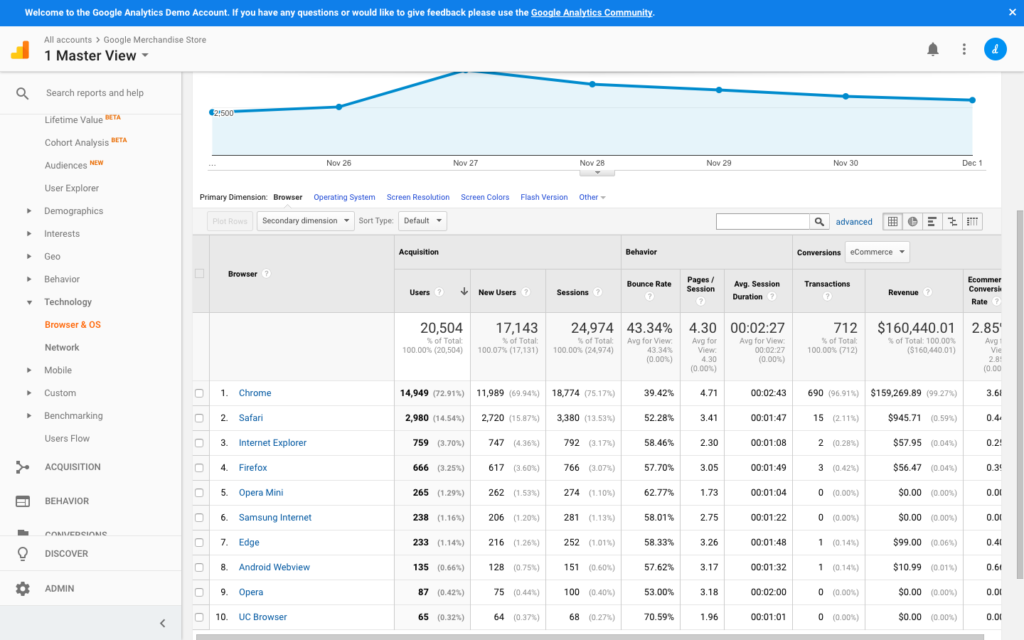The width and height of the screenshot is (1024, 640).
Task: Click the Internet Explorer browser link
Action: 272,443
